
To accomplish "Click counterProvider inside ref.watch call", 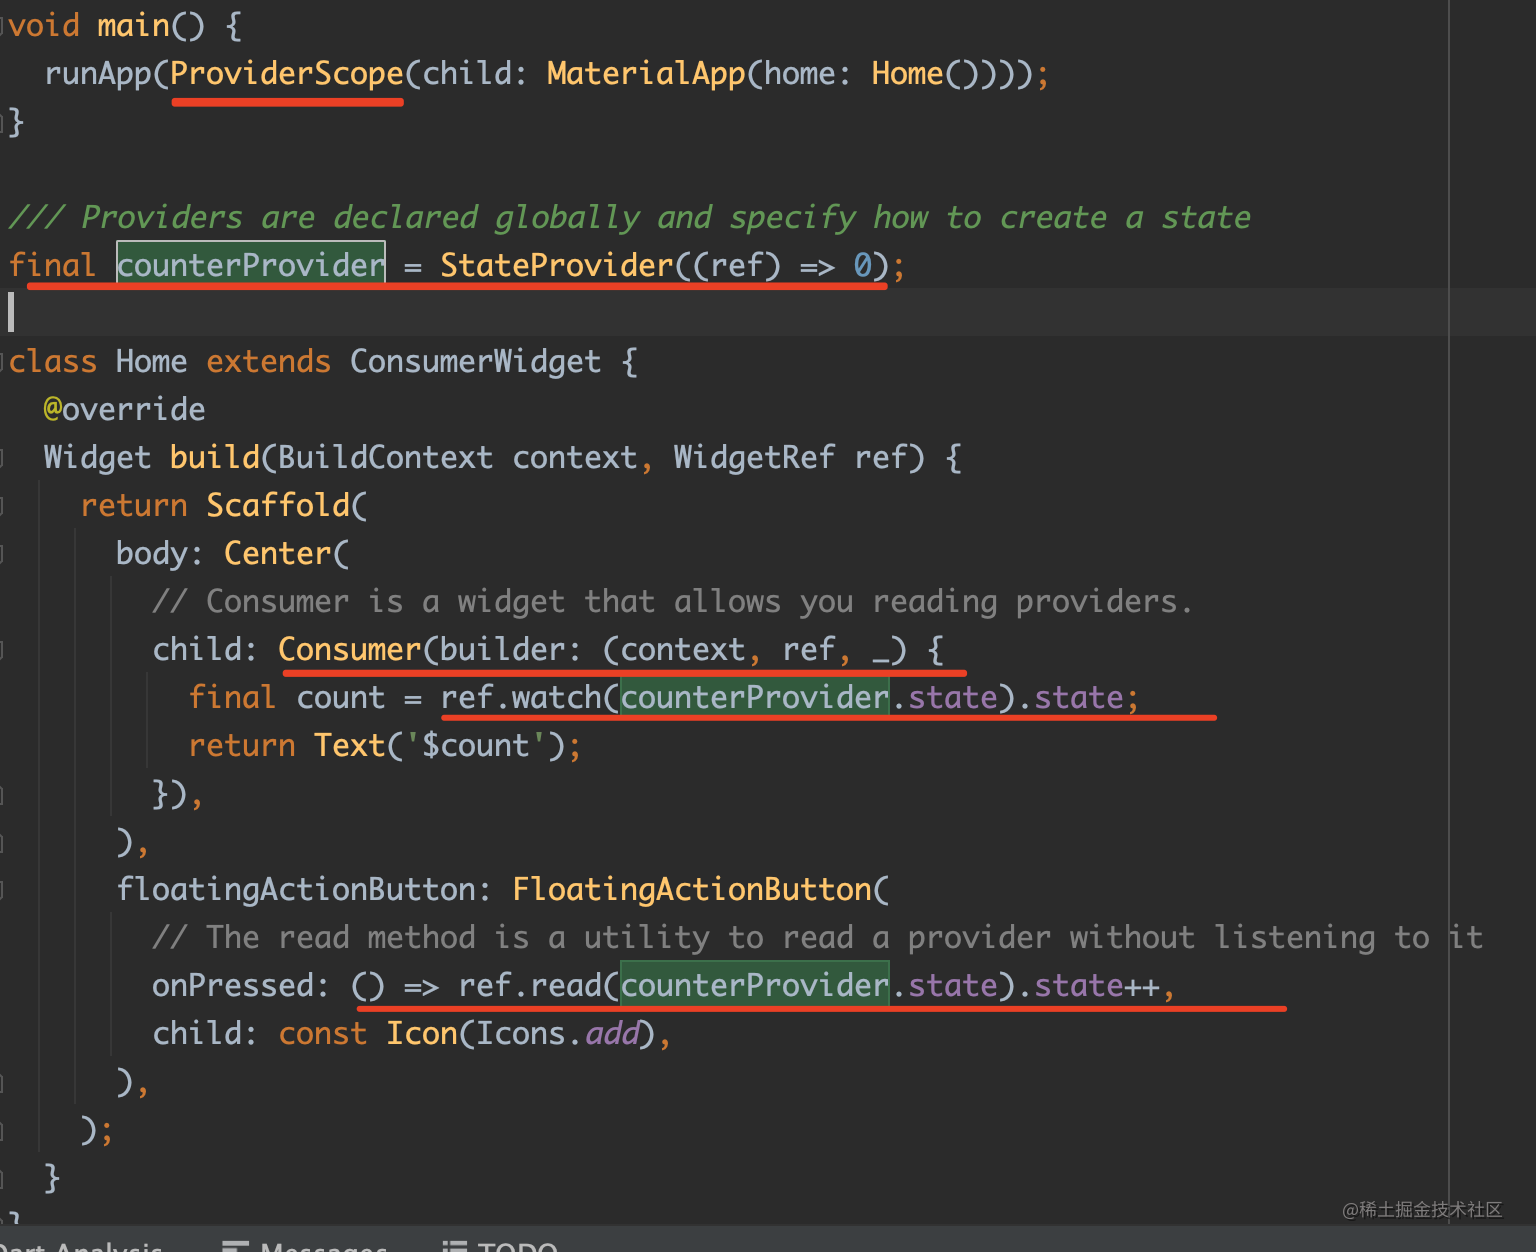I will click(x=755, y=697).
